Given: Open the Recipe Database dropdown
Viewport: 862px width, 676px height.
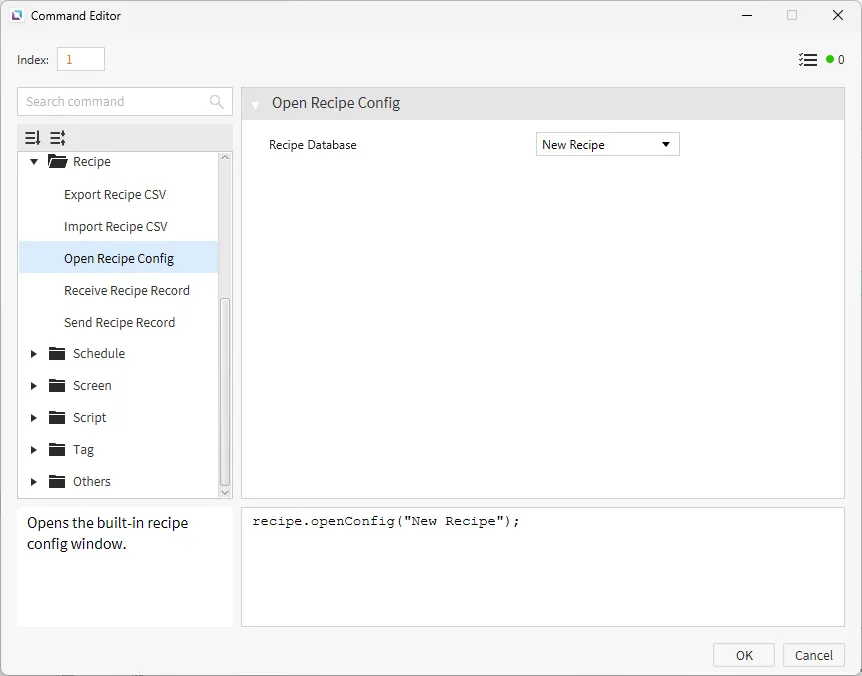Looking at the screenshot, I should [x=608, y=145].
